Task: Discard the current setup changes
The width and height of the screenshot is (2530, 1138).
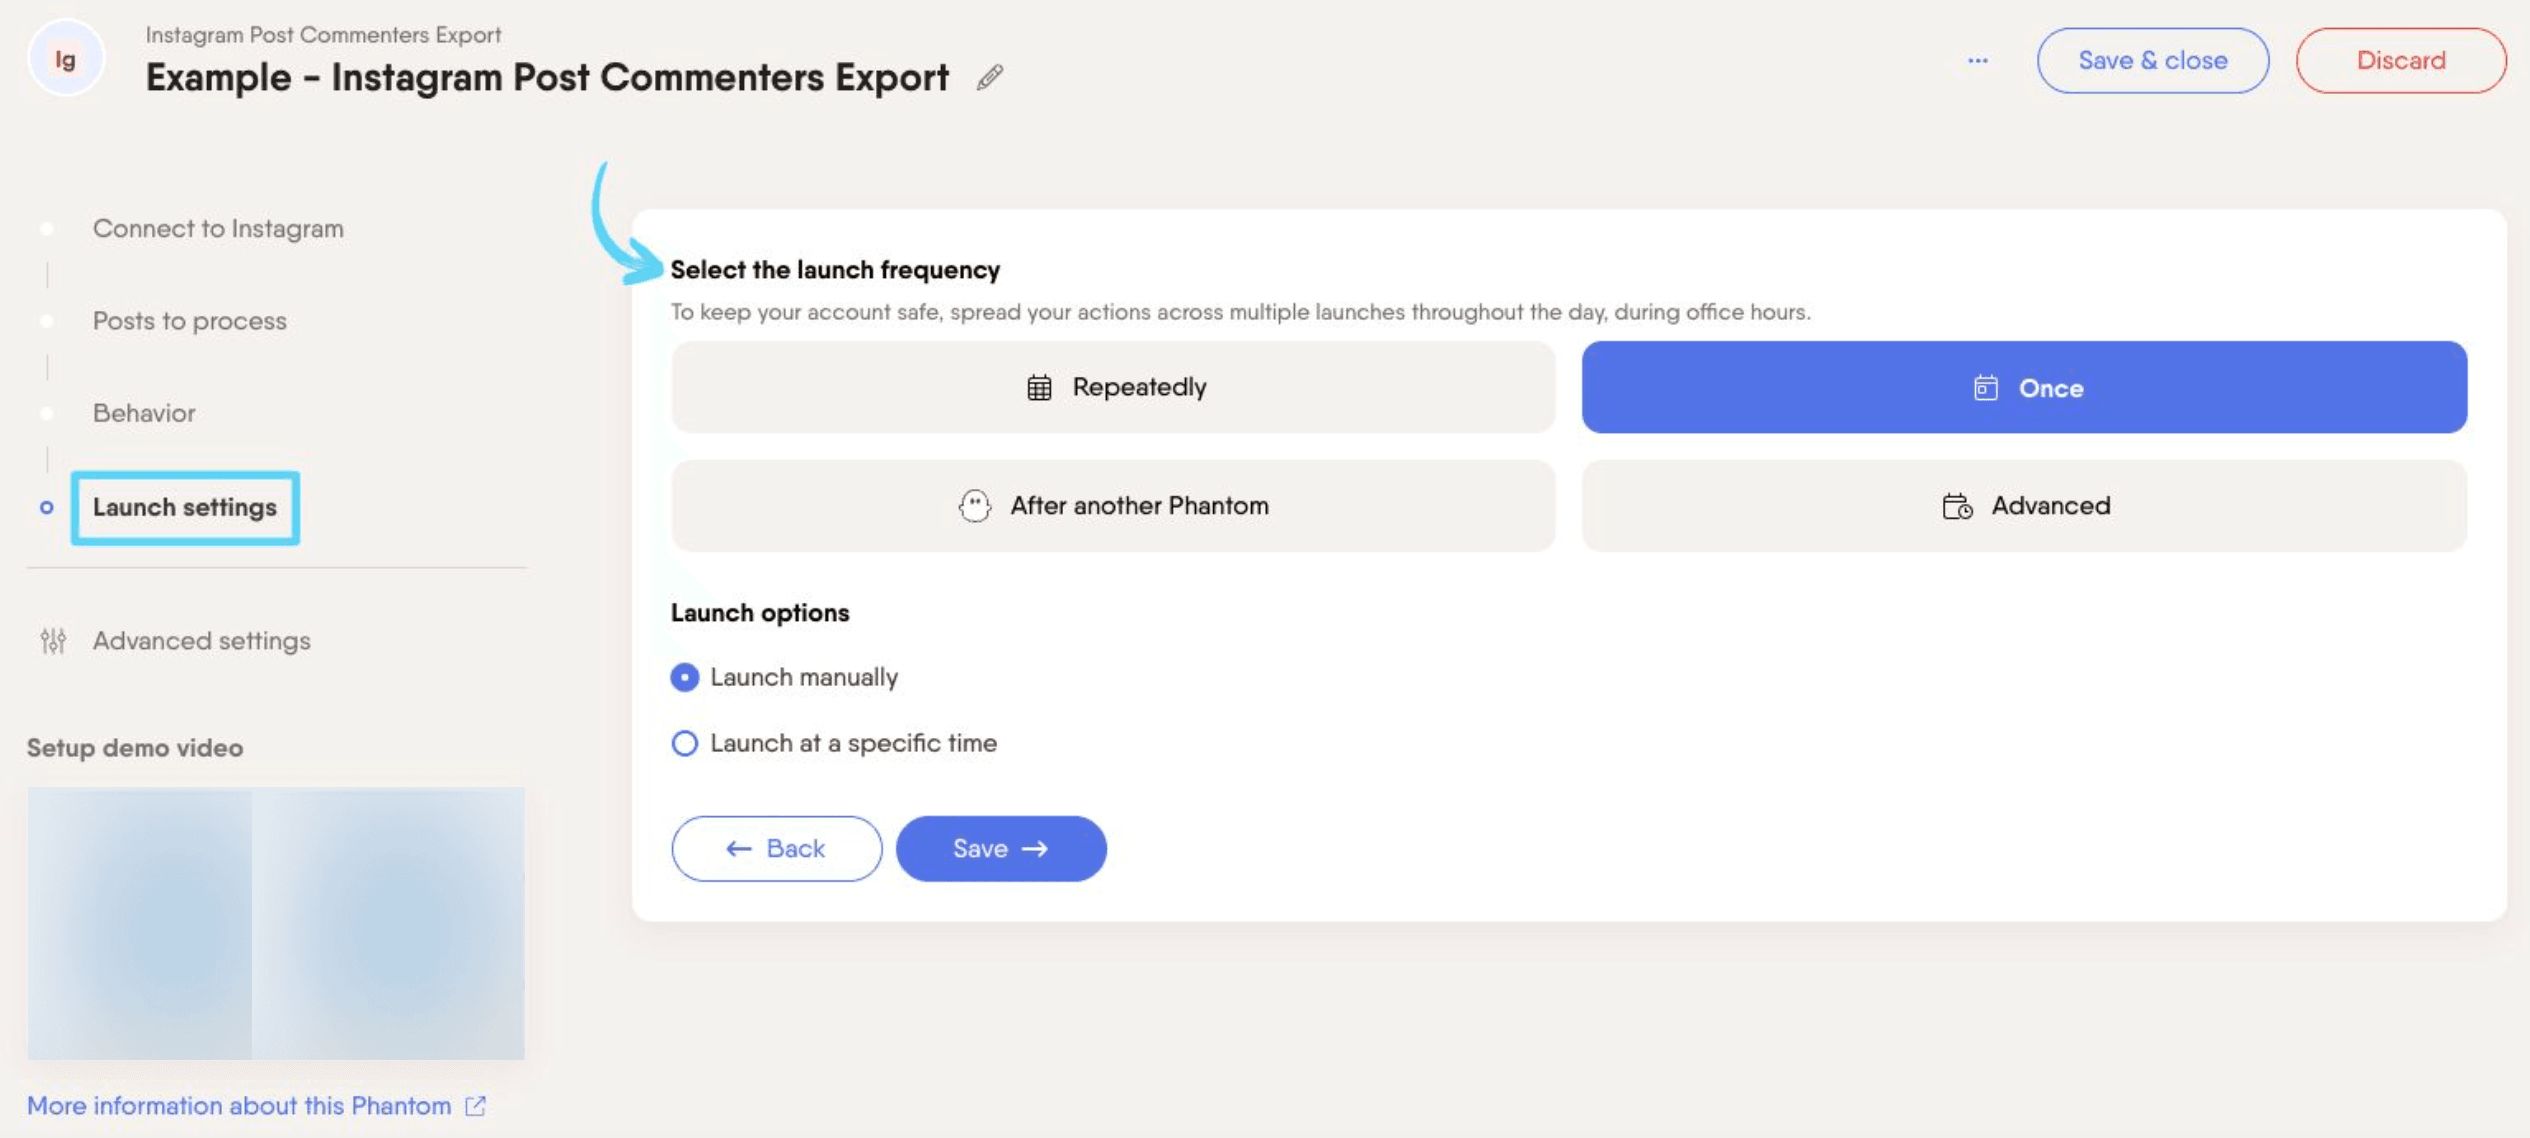Action: click(2401, 61)
